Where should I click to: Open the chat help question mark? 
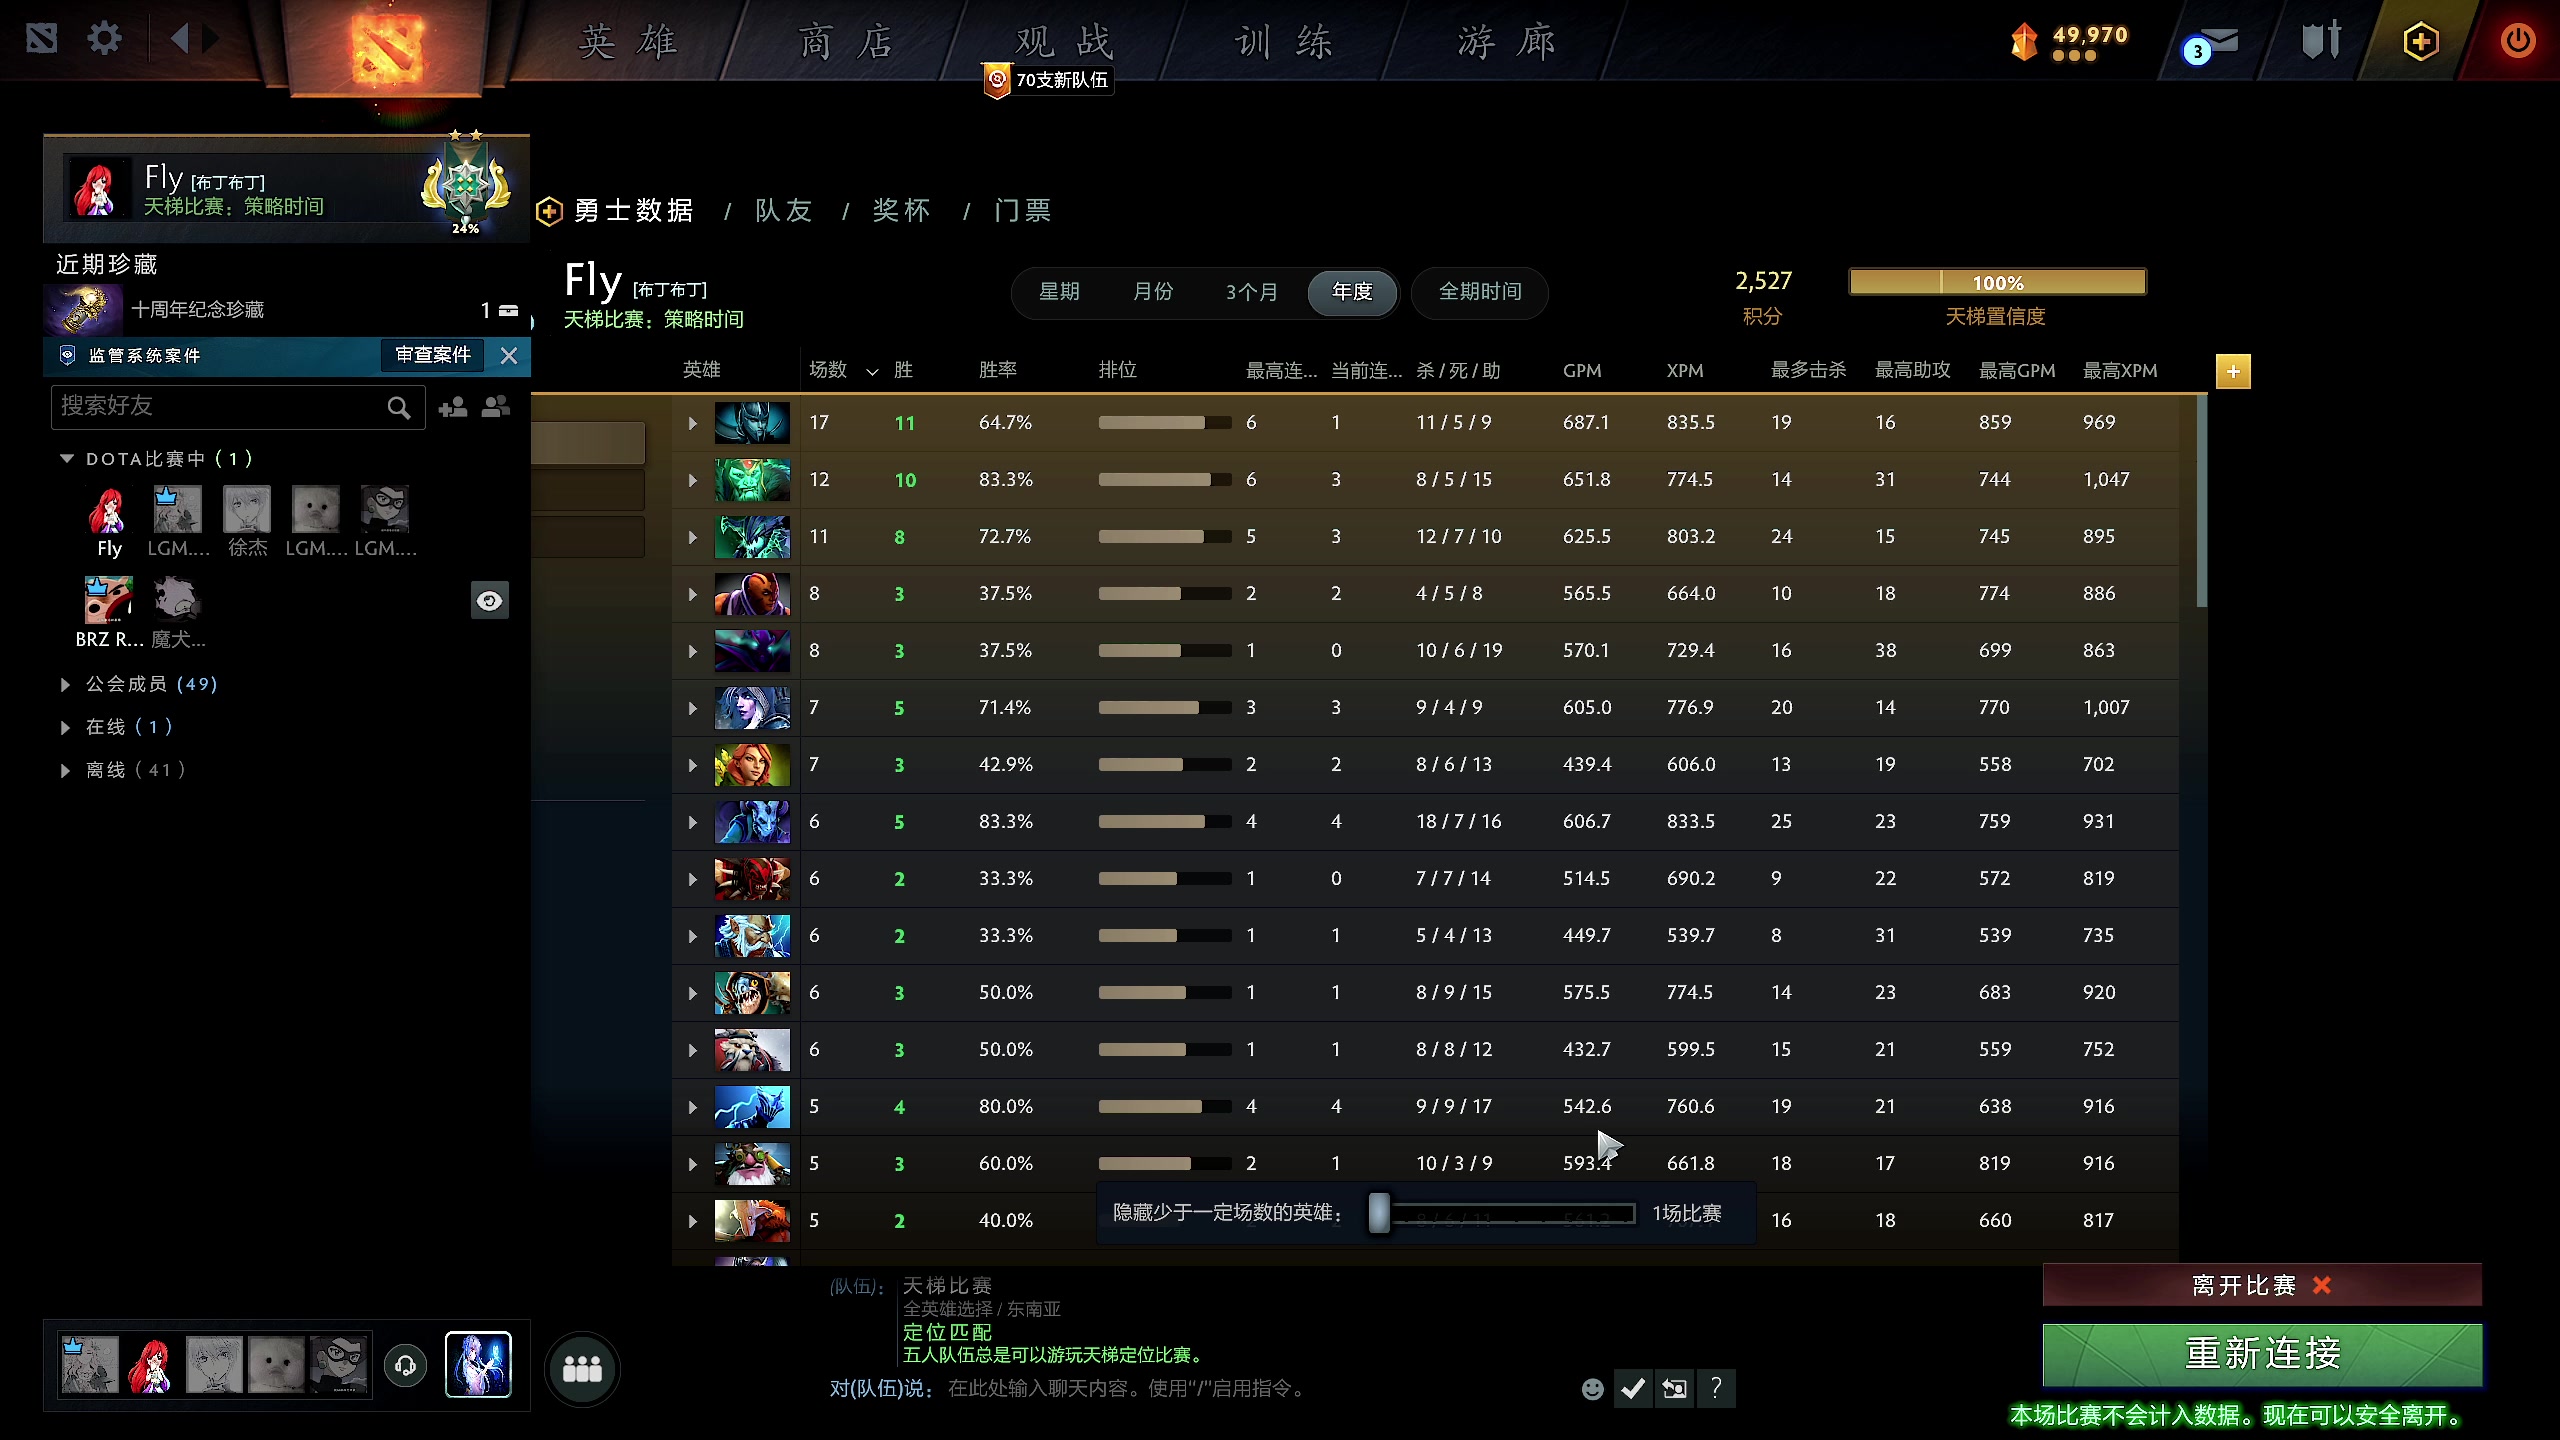click(1716, 1389)
